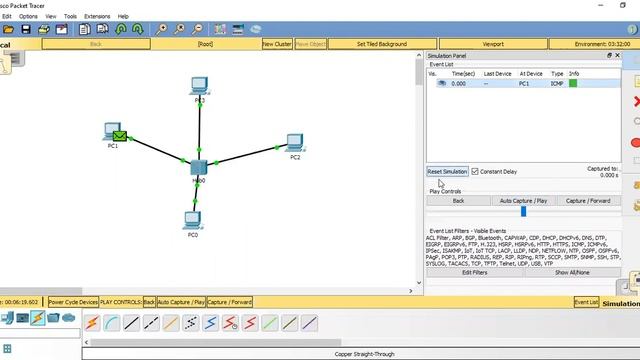Open the Help menu
The width and height of the screenshot is (640, 360).
point(123,16)
